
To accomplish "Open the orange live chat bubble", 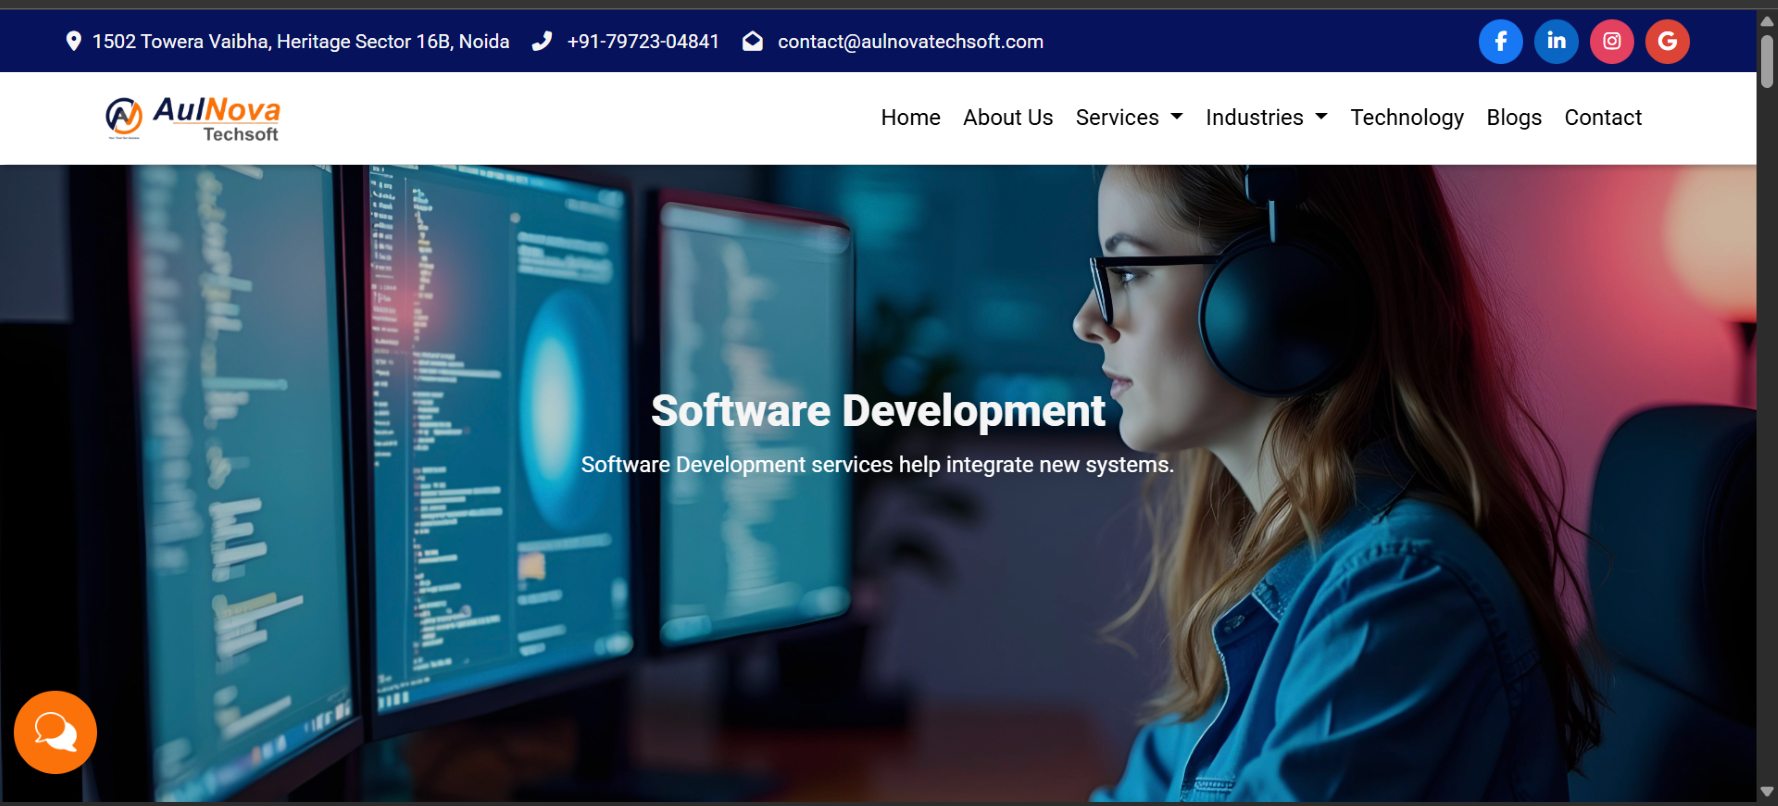I will point(55,732).
